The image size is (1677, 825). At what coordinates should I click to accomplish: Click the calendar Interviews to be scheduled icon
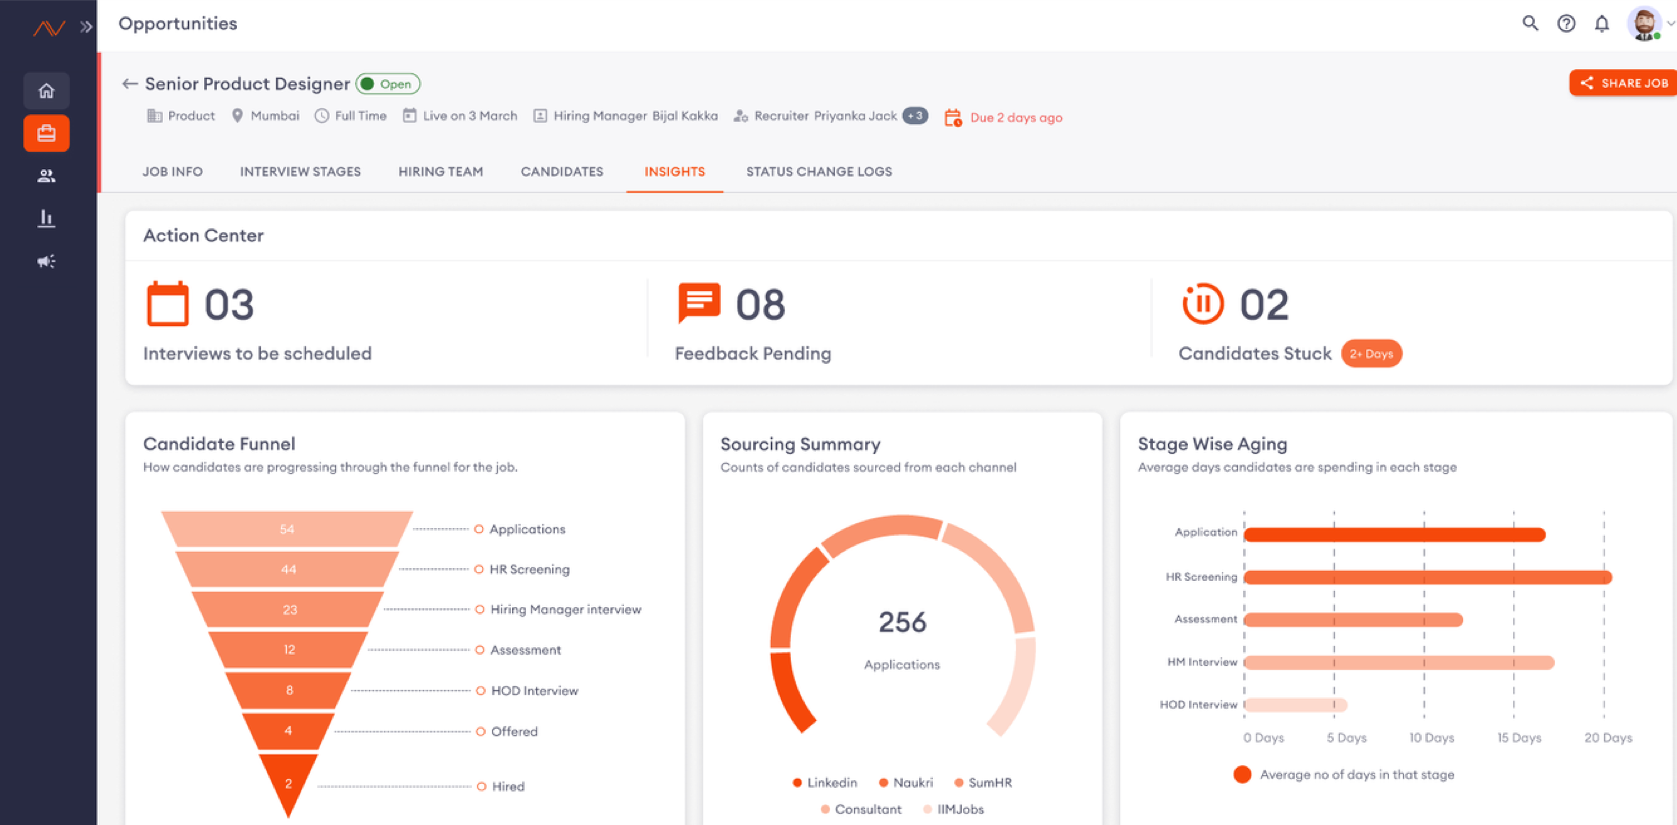click(168, 304)
